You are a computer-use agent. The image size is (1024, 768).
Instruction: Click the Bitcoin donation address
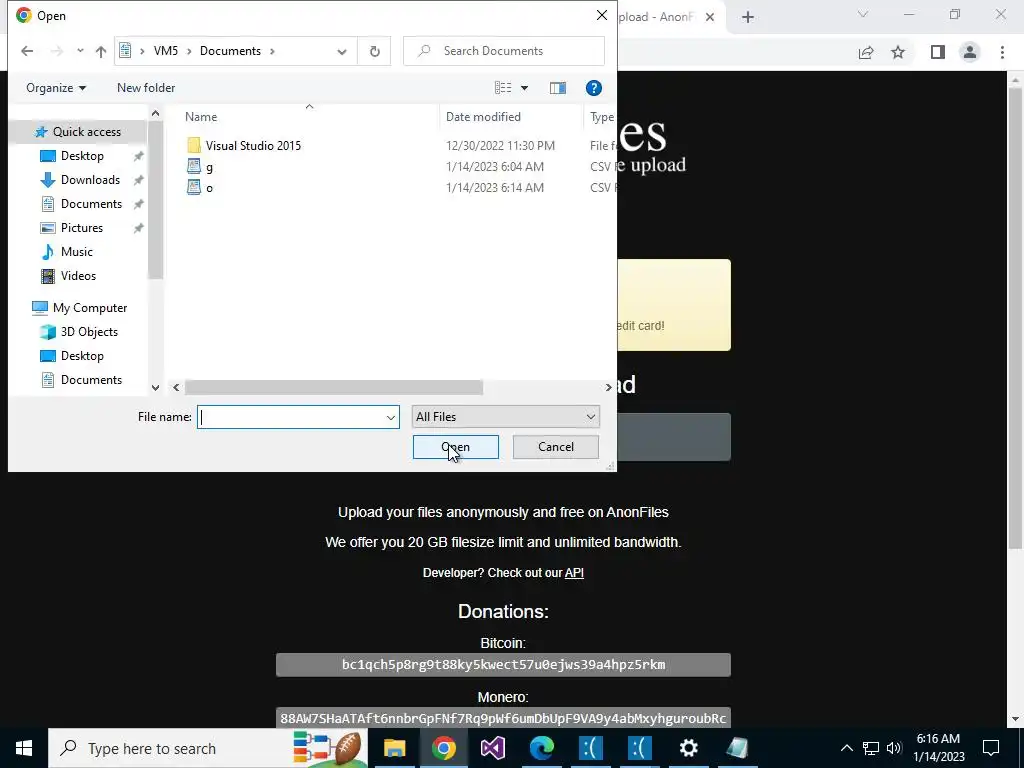pos(503,665)
